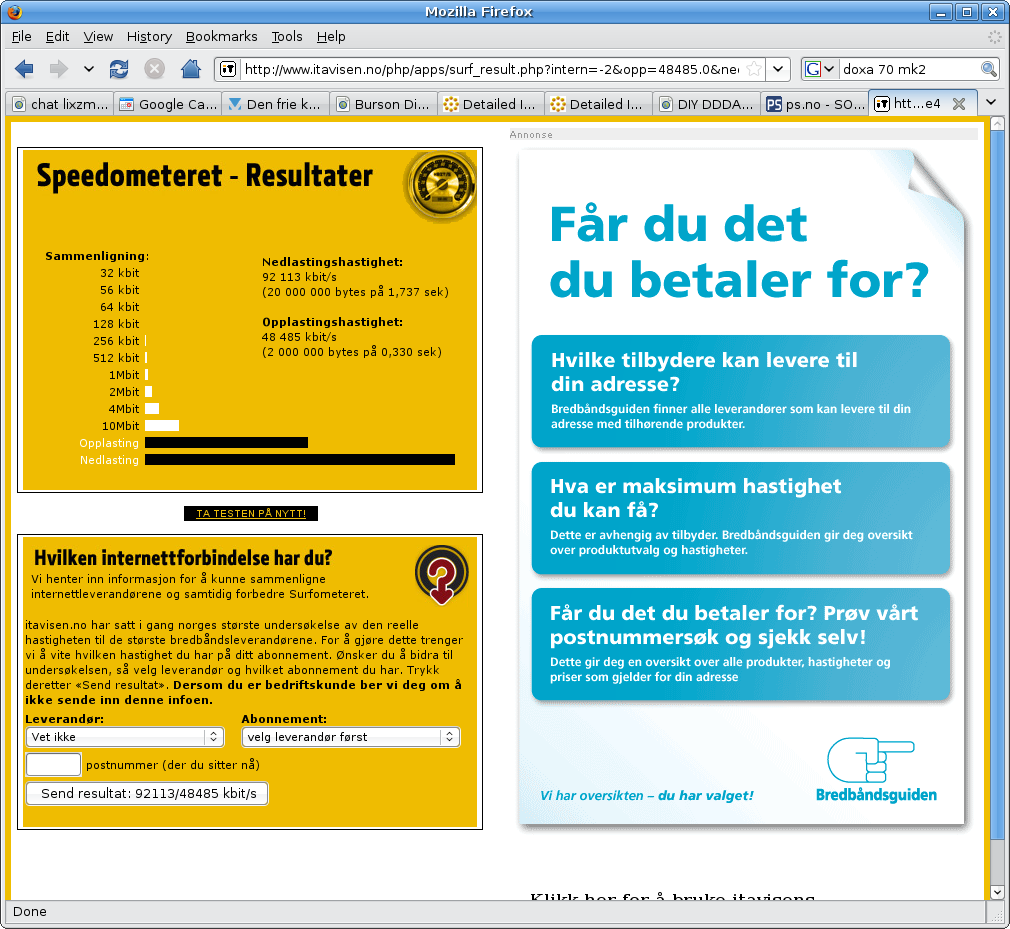Click the URL address field

coord(491,69)
